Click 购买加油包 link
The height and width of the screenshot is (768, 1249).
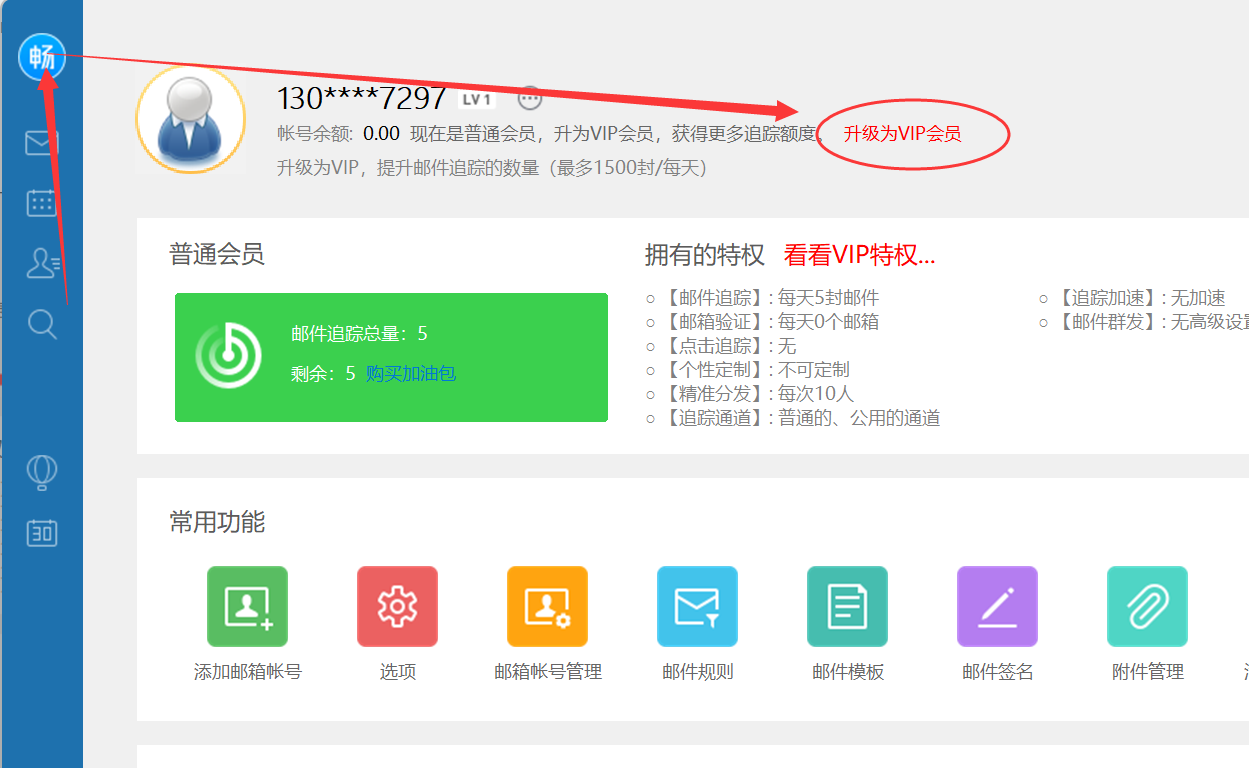click(411, 373)
